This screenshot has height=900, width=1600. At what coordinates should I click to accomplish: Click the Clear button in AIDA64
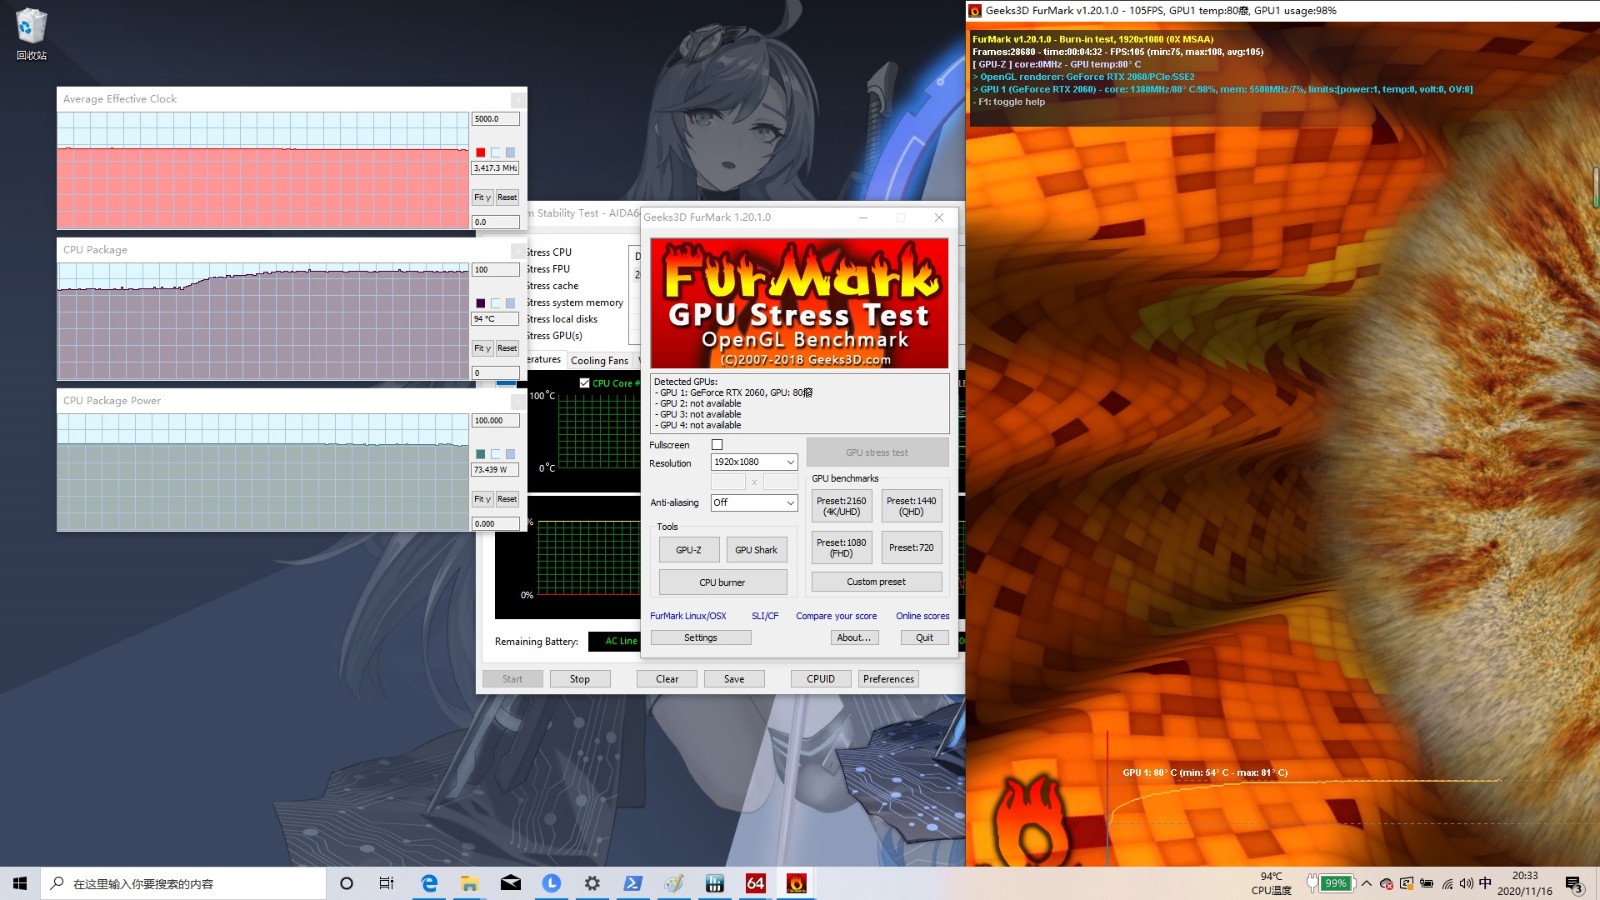667,679
